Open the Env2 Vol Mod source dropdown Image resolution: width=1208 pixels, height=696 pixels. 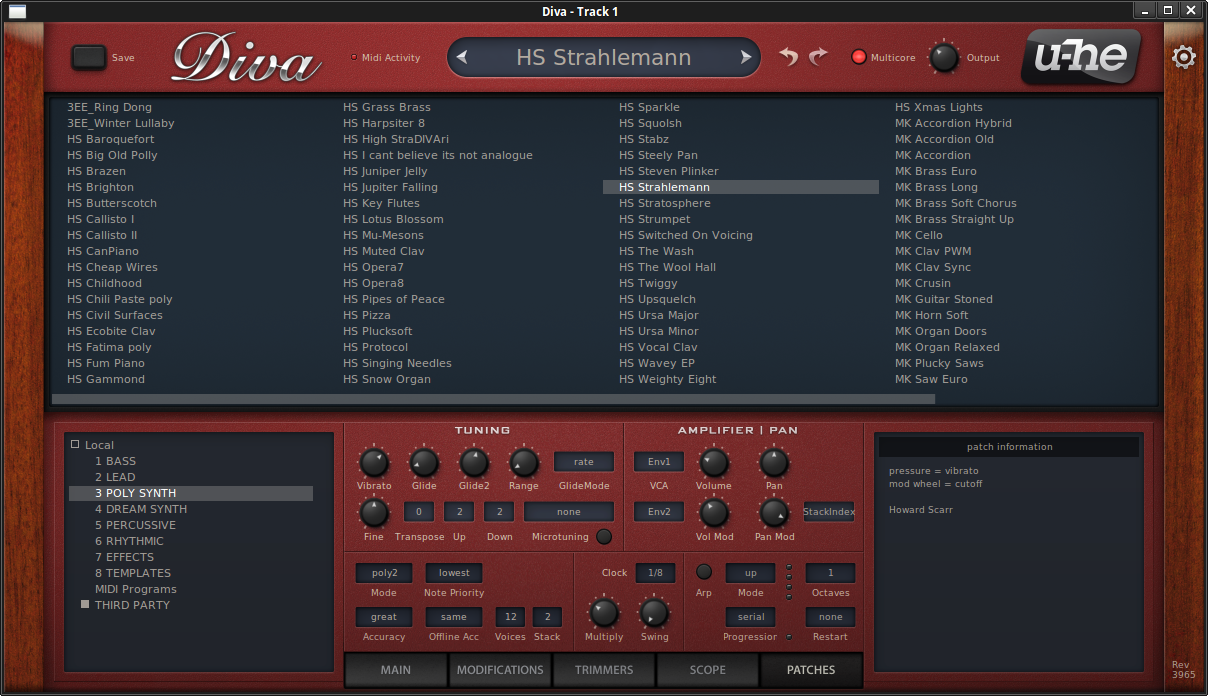(x=659, y=511)
